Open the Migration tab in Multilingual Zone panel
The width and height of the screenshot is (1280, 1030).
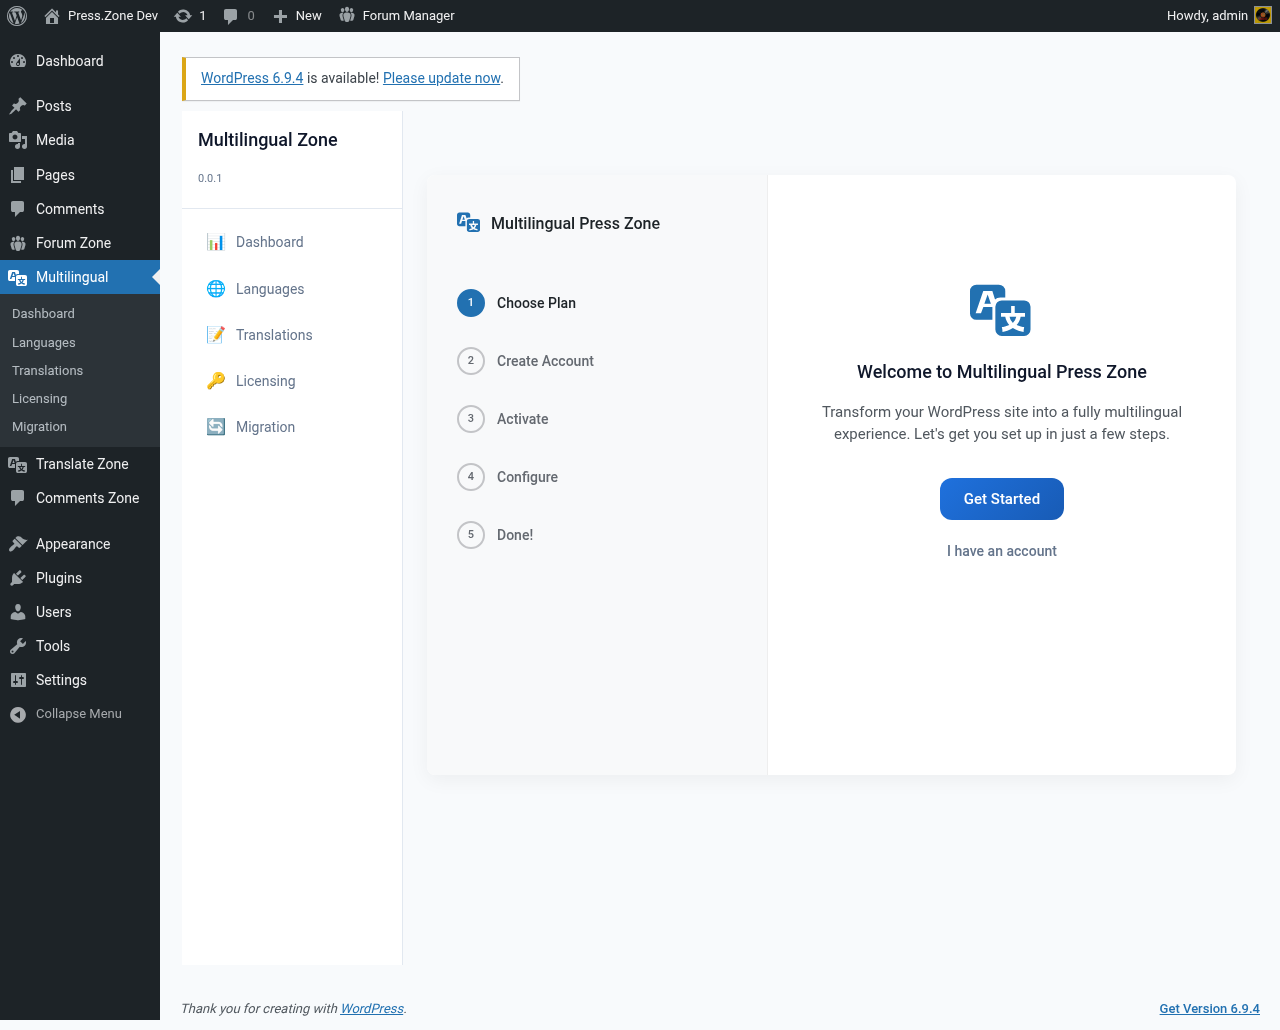coord(292,427)
